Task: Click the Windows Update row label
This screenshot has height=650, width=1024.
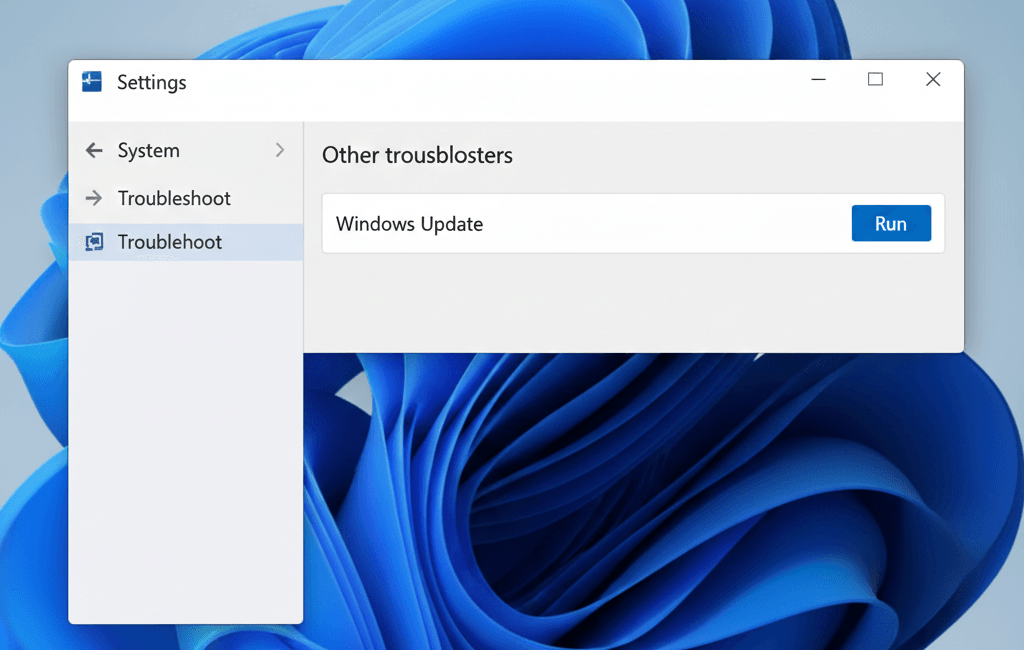Action: [x=409, y=224]
